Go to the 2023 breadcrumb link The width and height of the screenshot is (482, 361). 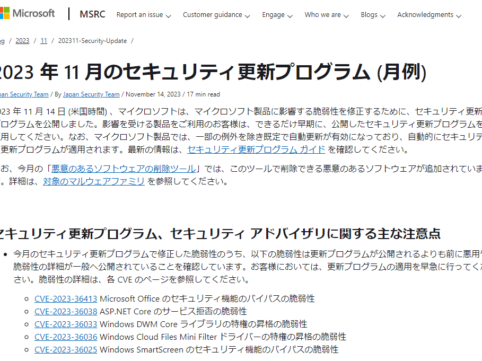pos(22,41)
